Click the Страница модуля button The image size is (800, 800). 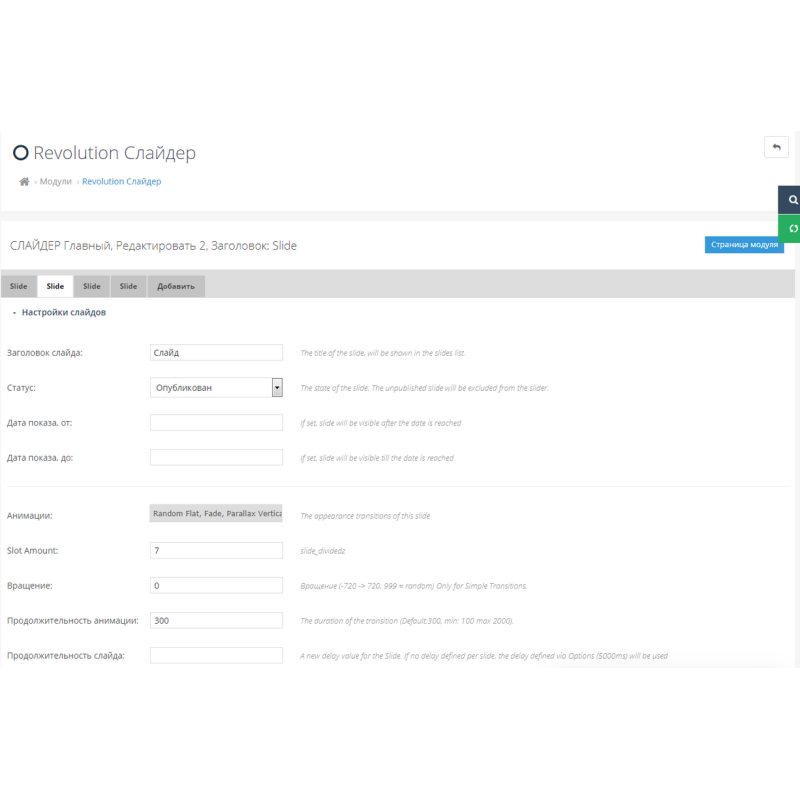click(744, 244)
